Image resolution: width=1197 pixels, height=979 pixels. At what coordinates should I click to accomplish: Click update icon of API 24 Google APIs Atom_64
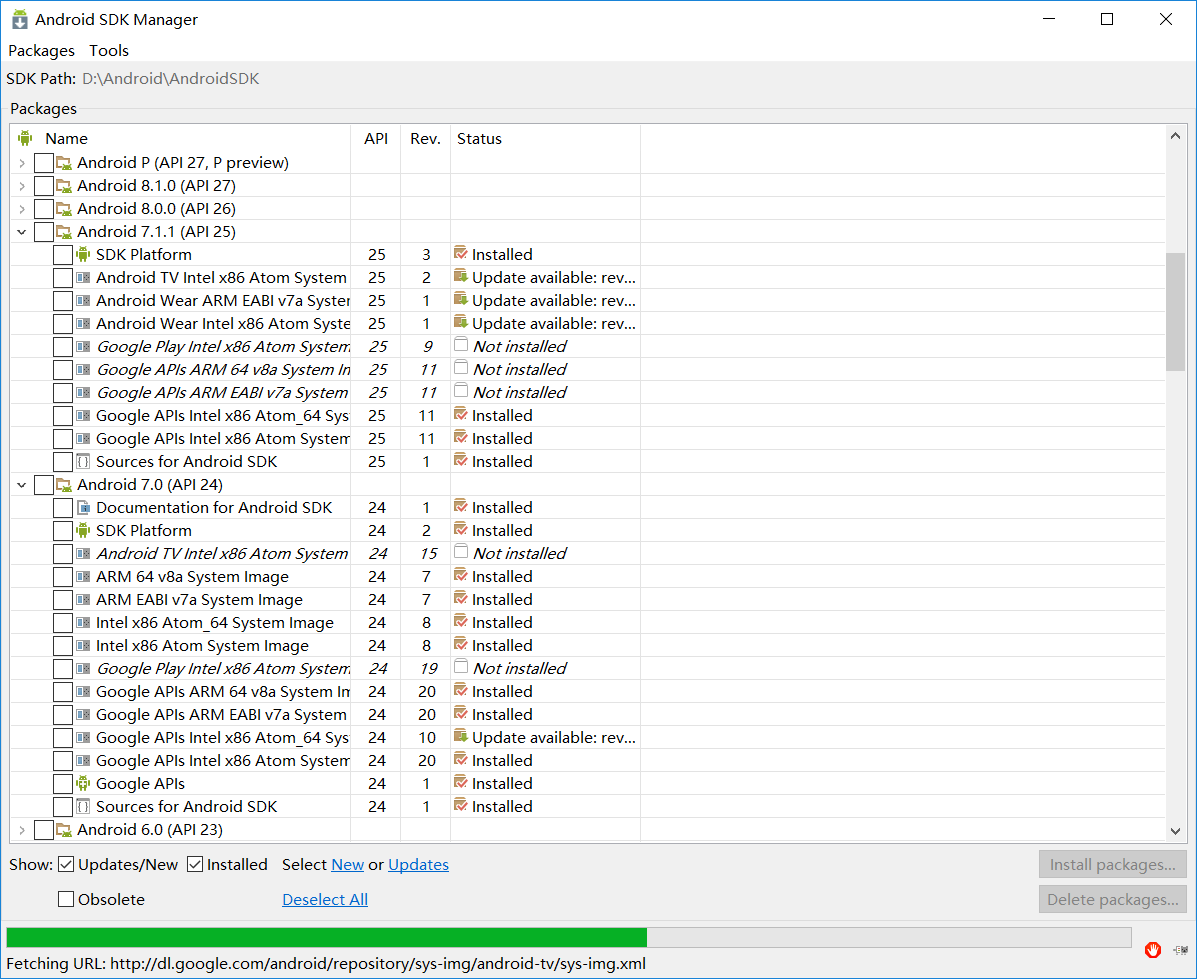[x=460, y=736]
